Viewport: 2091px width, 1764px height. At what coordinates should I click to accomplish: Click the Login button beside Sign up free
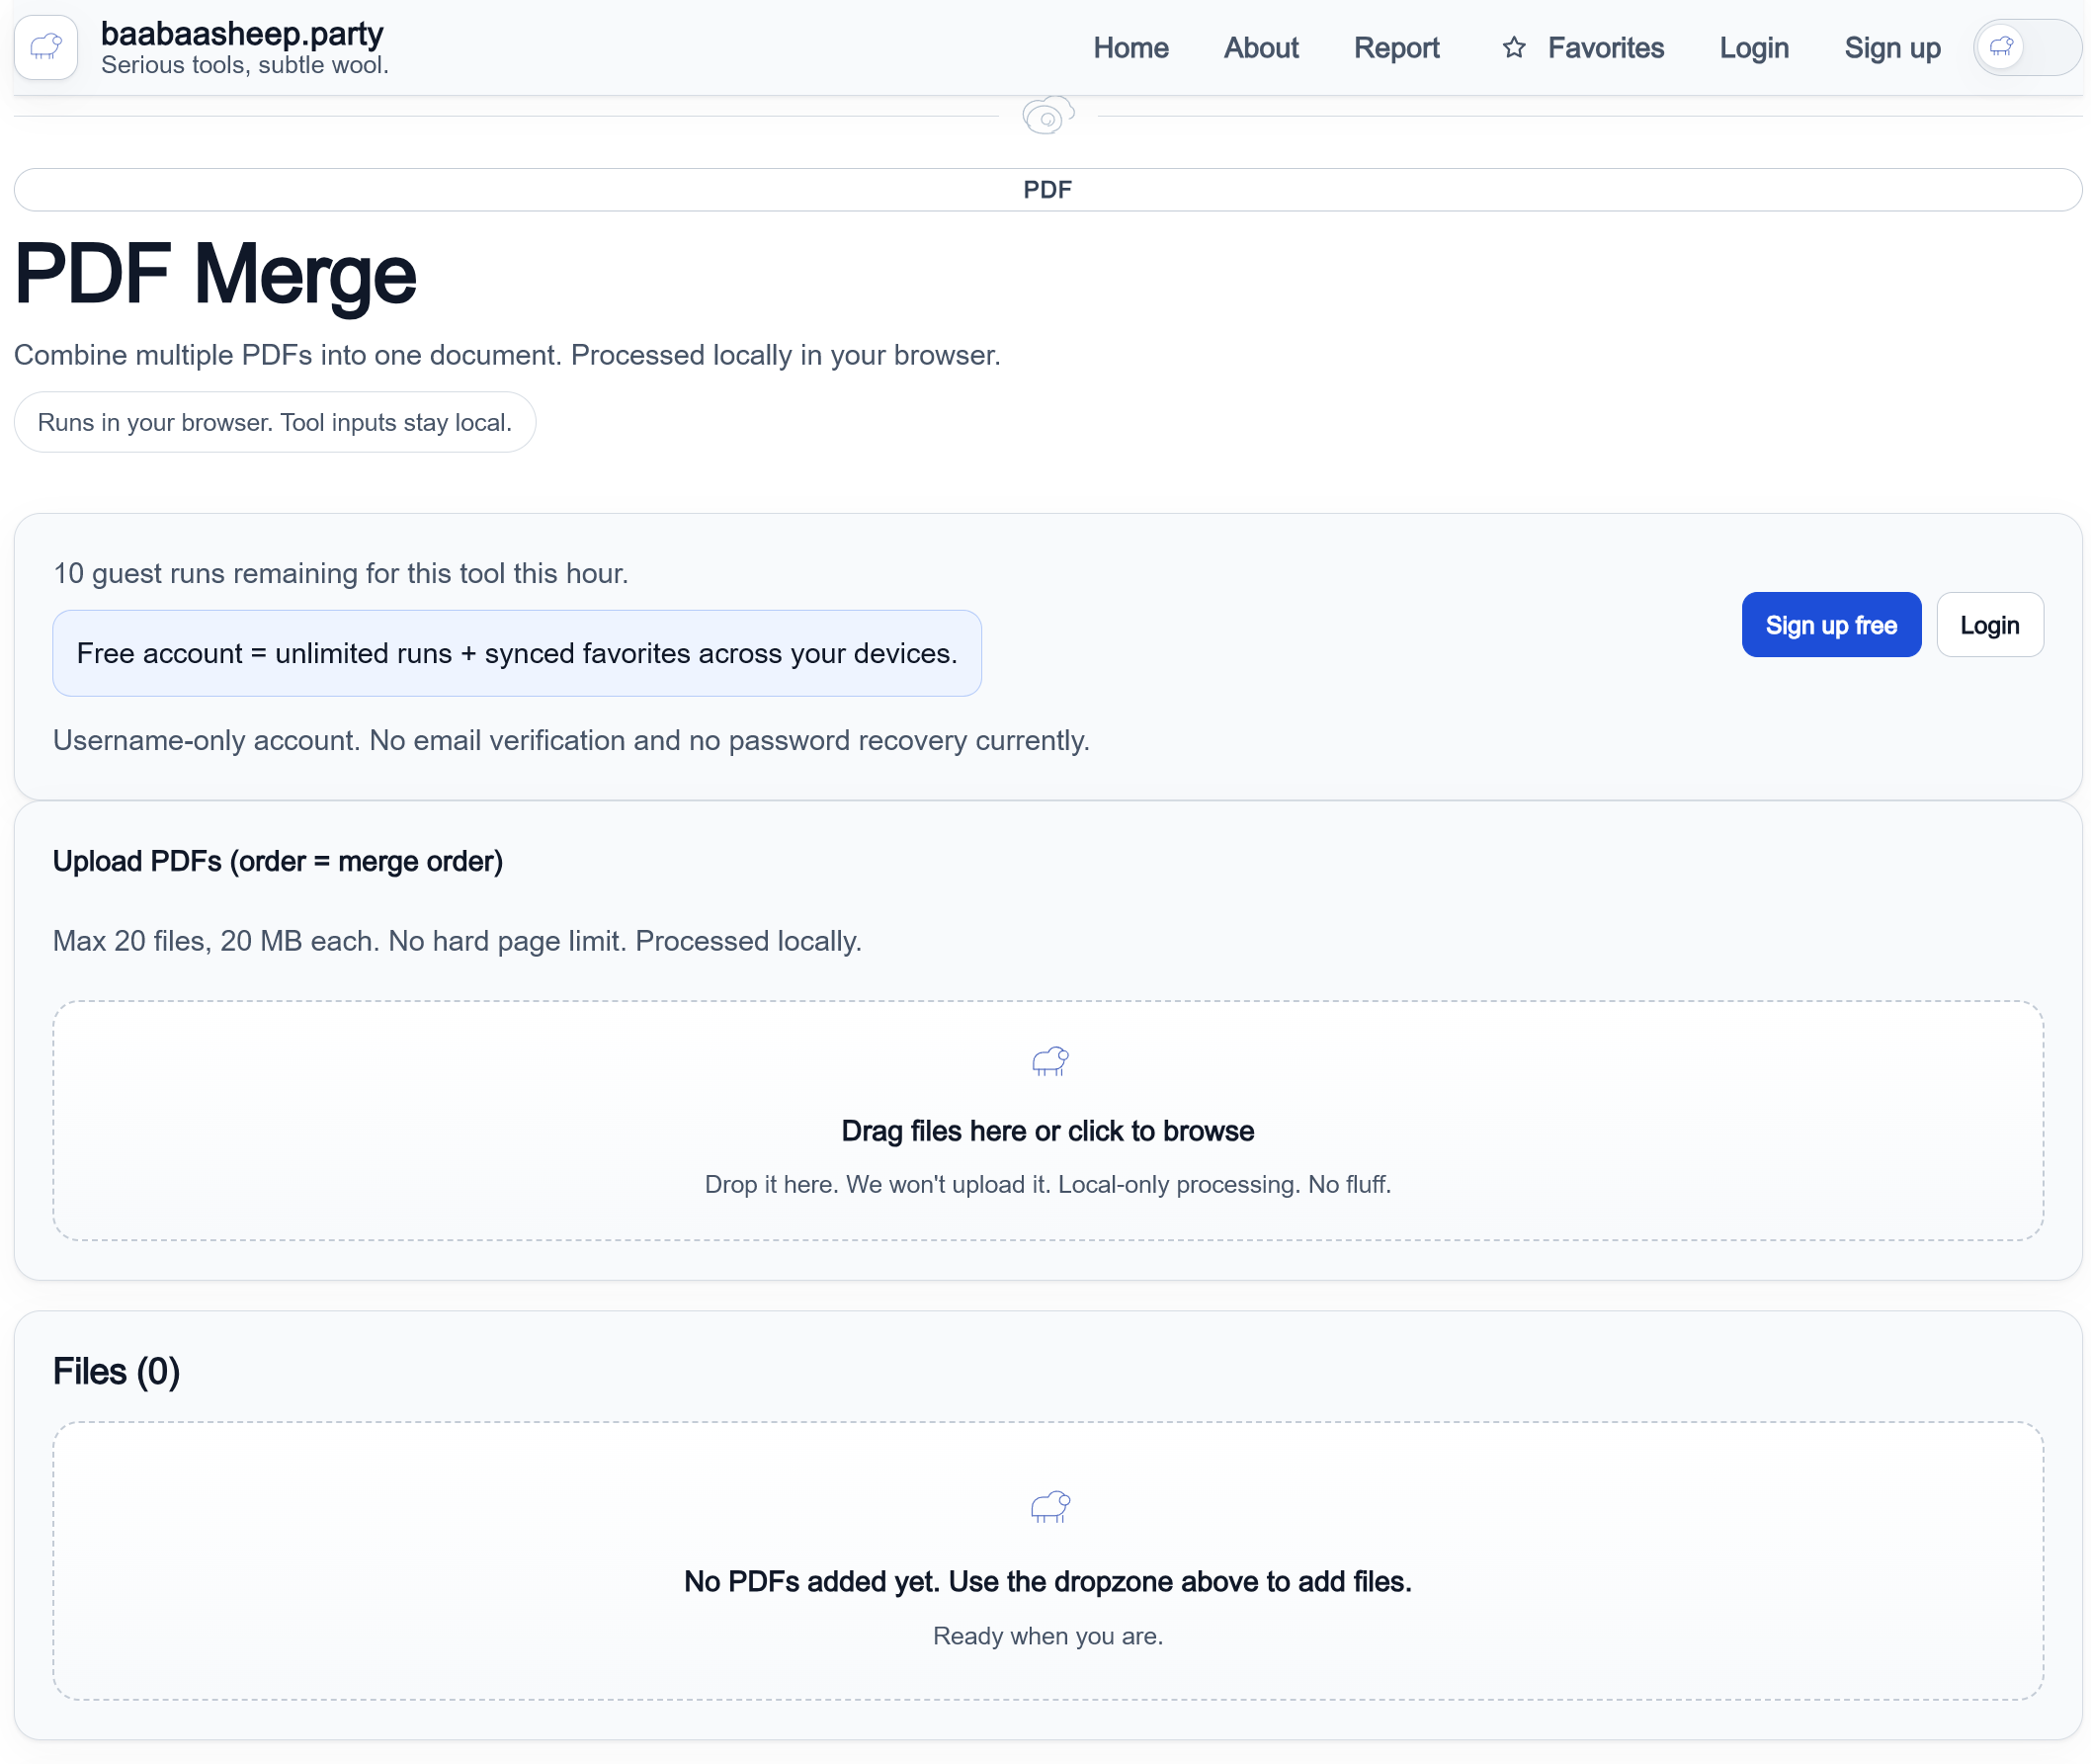[1989, 624]
